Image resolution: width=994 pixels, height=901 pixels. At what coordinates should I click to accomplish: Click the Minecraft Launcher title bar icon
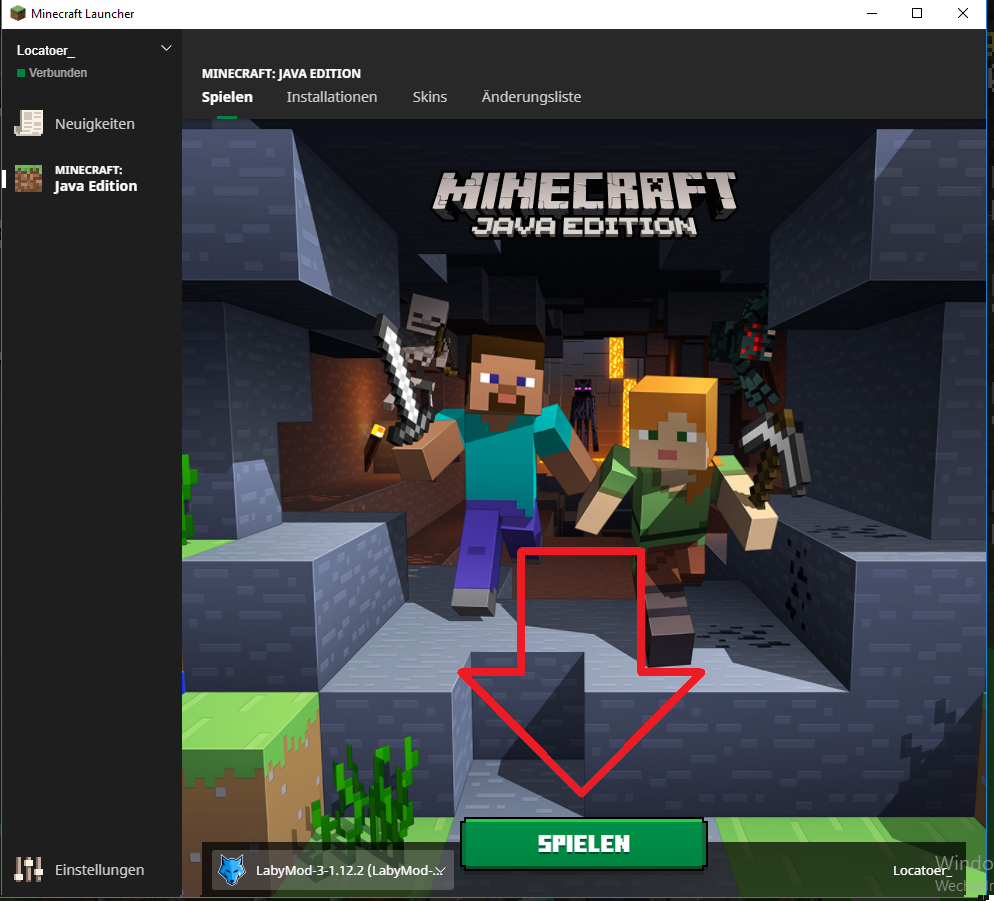tap(17, 13)
